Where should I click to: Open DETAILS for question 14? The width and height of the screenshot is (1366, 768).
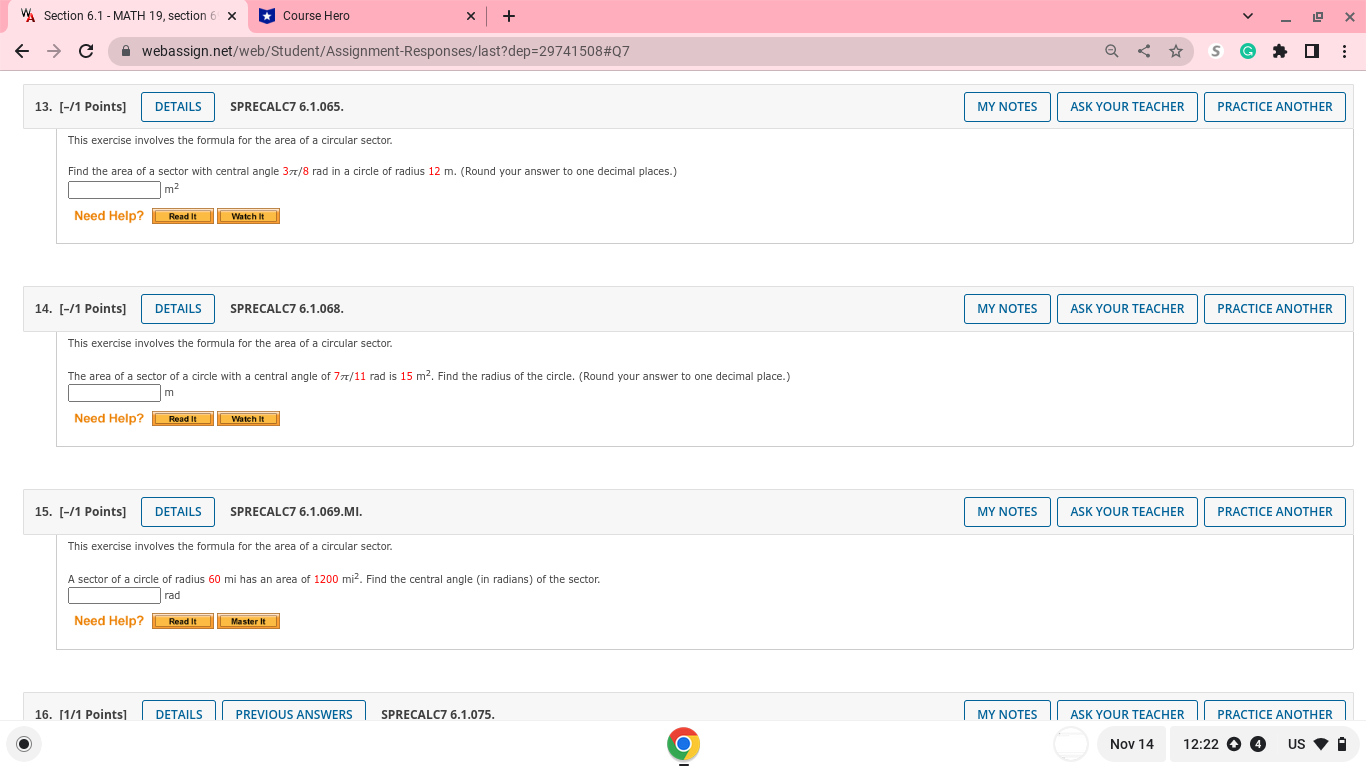[178, 309]
